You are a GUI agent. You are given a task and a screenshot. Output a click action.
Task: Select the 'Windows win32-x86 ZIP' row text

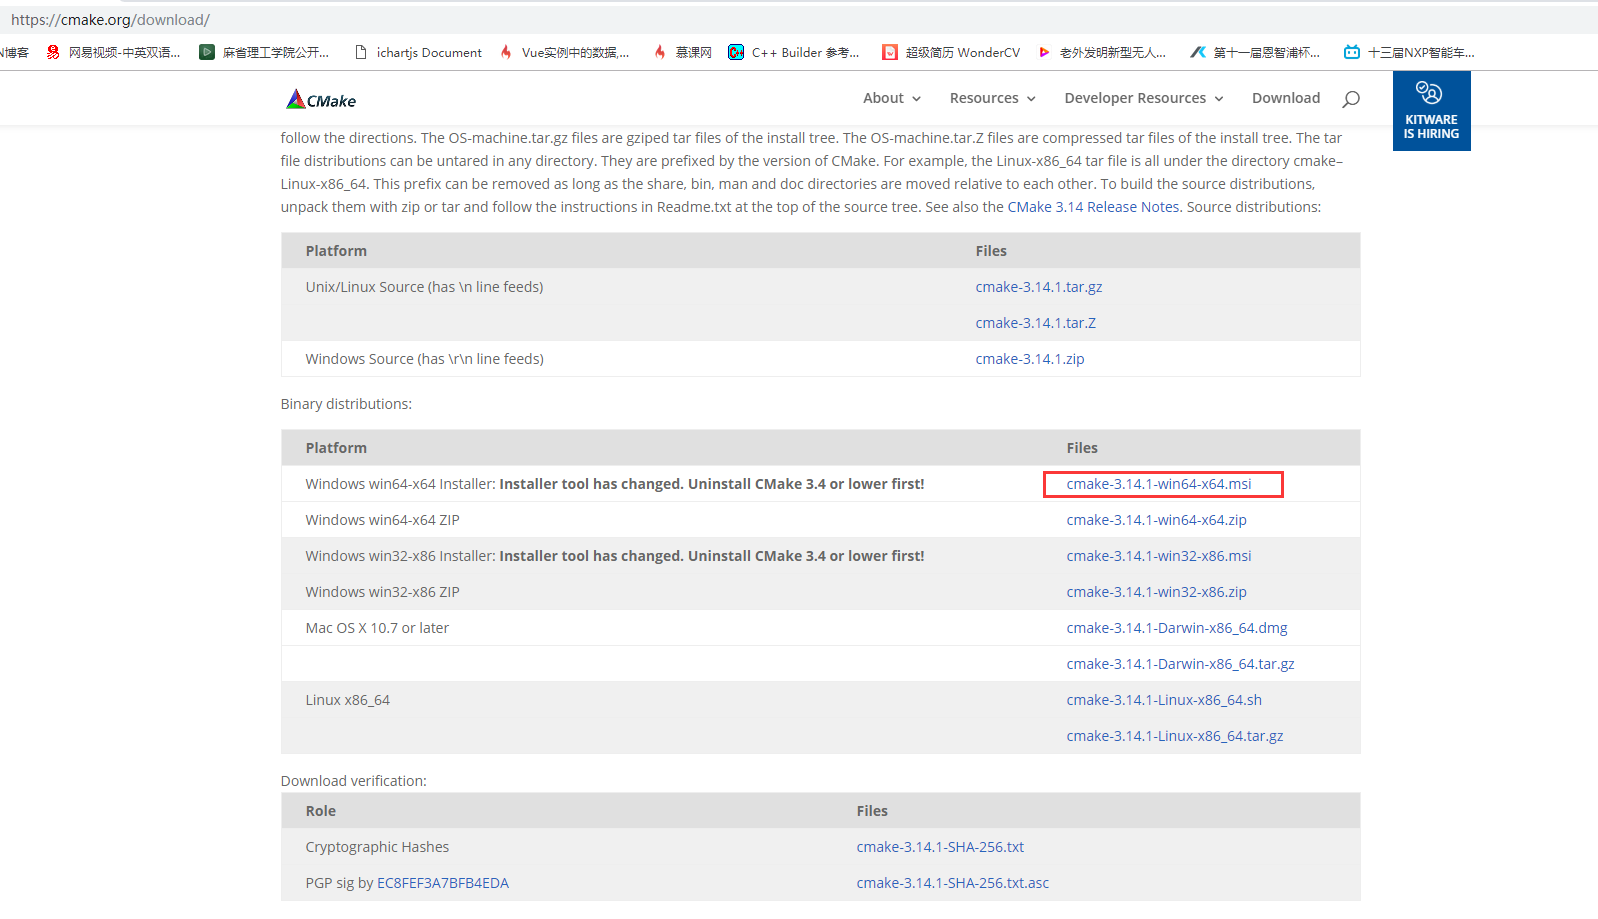[383, 592]
